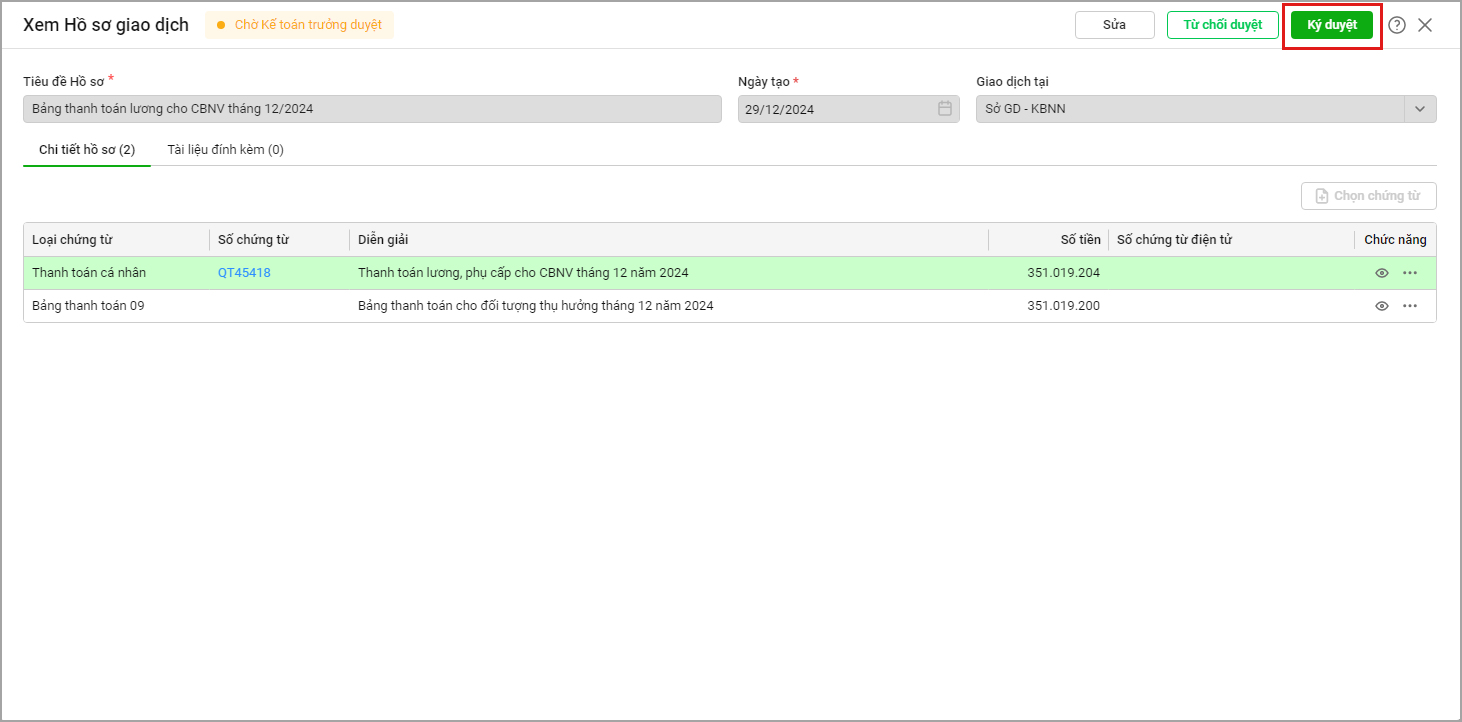Click the Tiêu đề Hồ sơ input field
This screenshot has height=722, width=1462.
(x=372, y=109)
